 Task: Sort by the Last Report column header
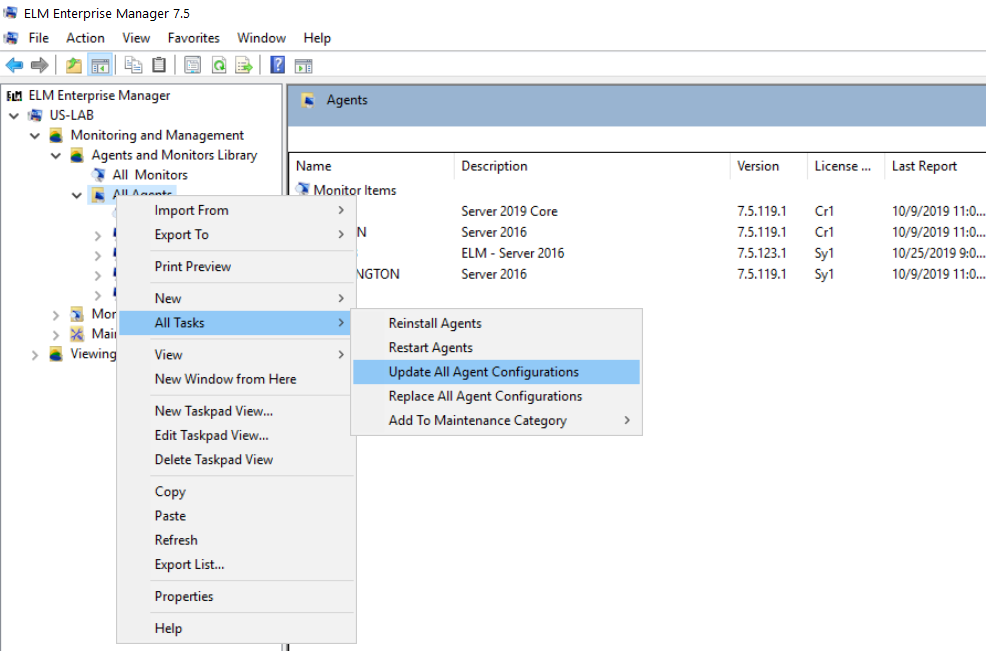click(x=935, y=166)
